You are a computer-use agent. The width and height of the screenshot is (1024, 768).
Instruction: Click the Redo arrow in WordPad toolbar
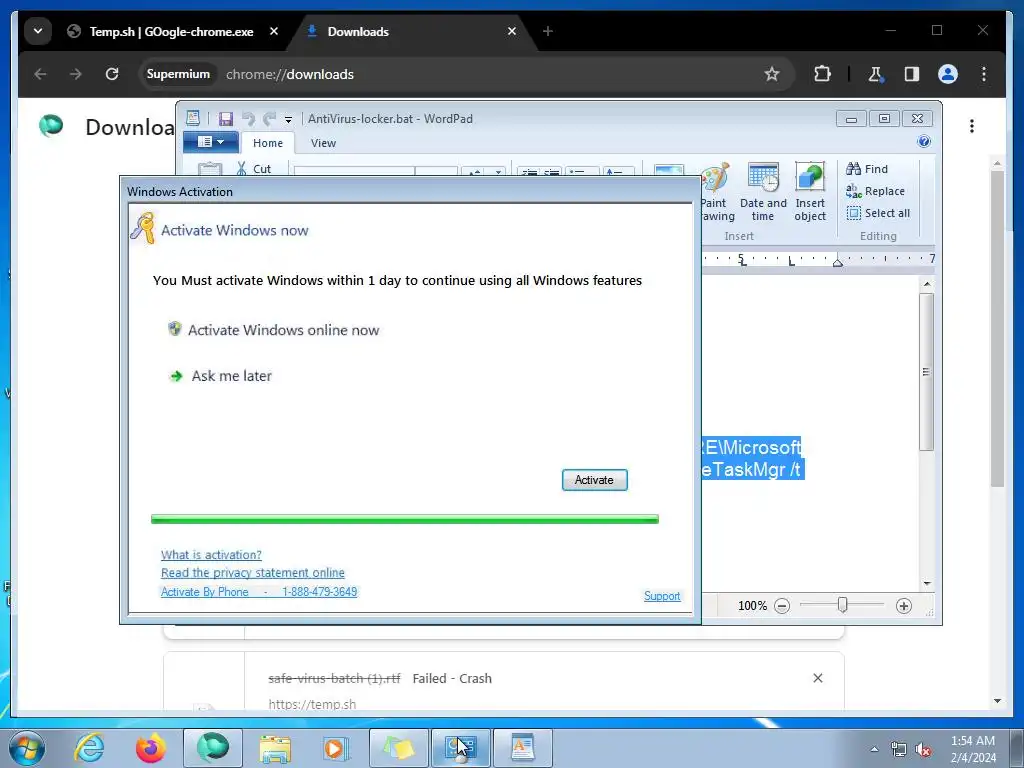[269, 119]
